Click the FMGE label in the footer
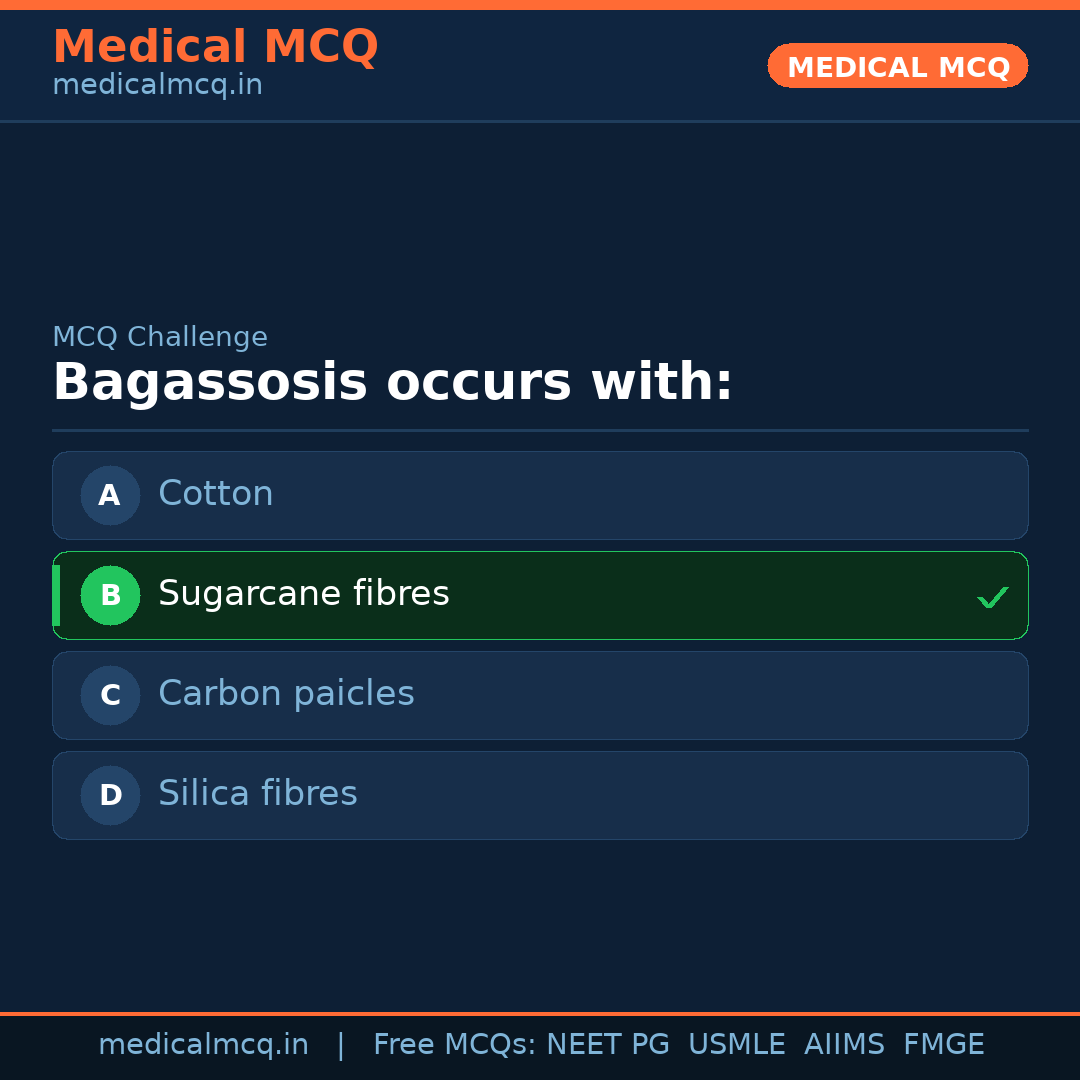This screenshot has width=1080, height=1080. (943, 1044)
